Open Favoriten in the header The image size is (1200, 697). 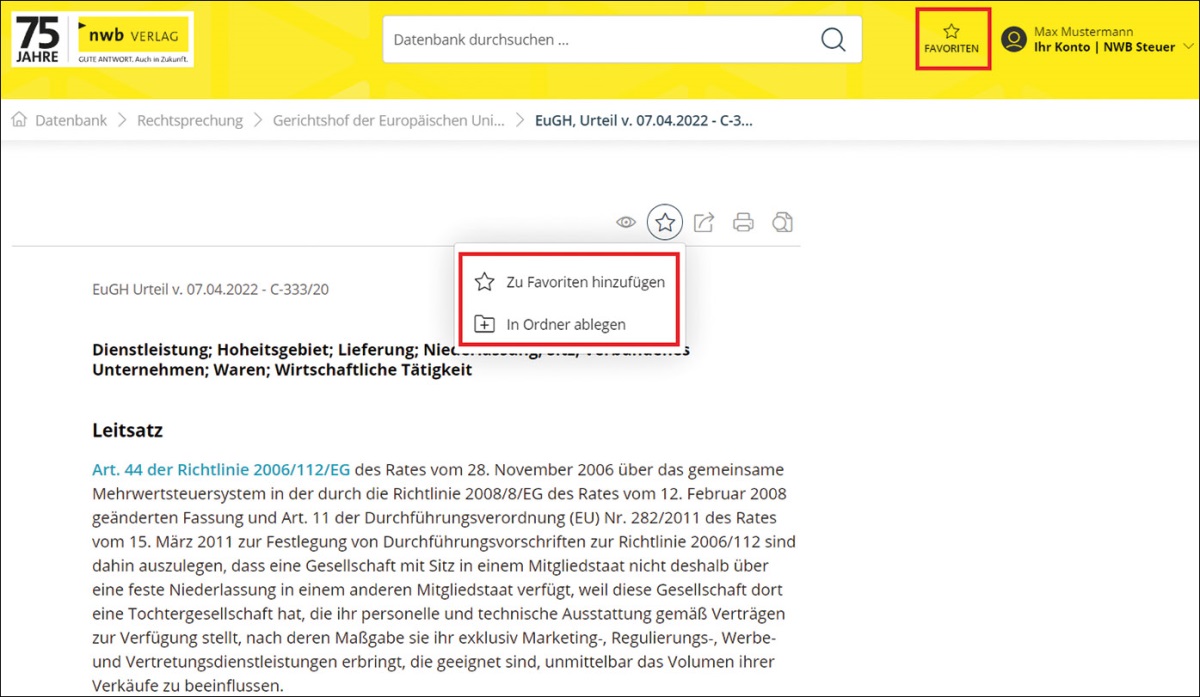[x=952, y=39]
